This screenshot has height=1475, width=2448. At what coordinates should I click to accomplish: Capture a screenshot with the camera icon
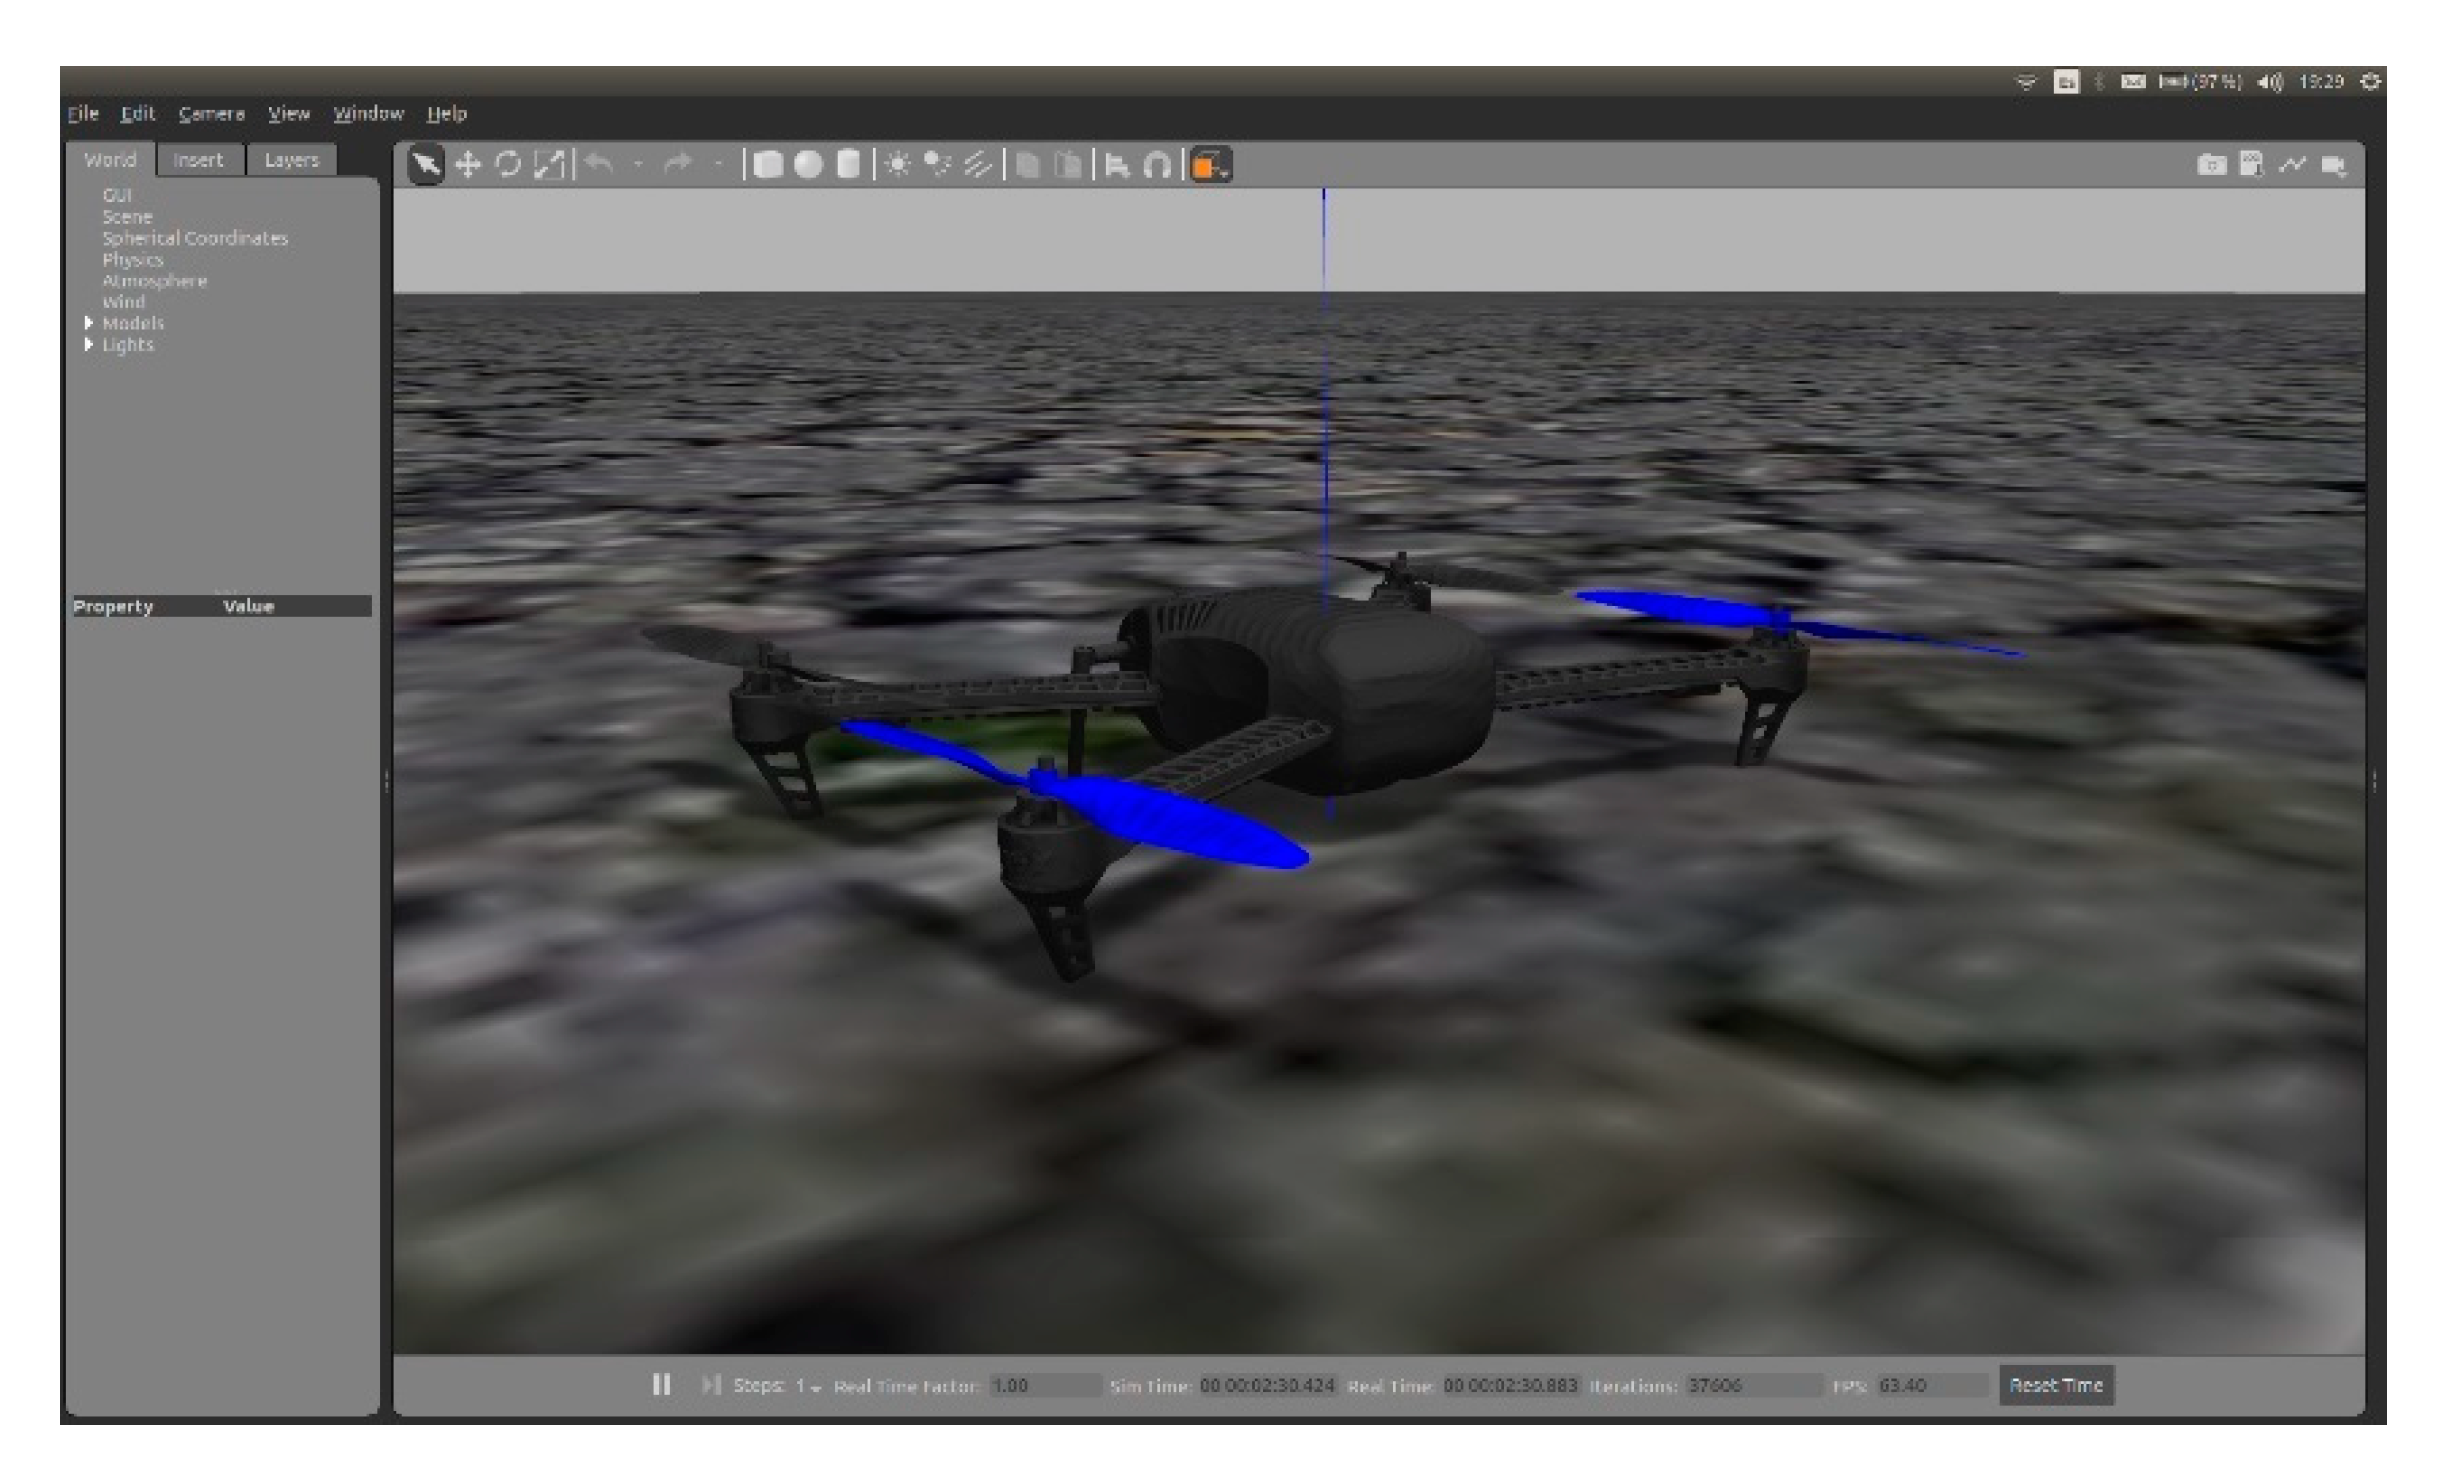[x=2211, y=166]
